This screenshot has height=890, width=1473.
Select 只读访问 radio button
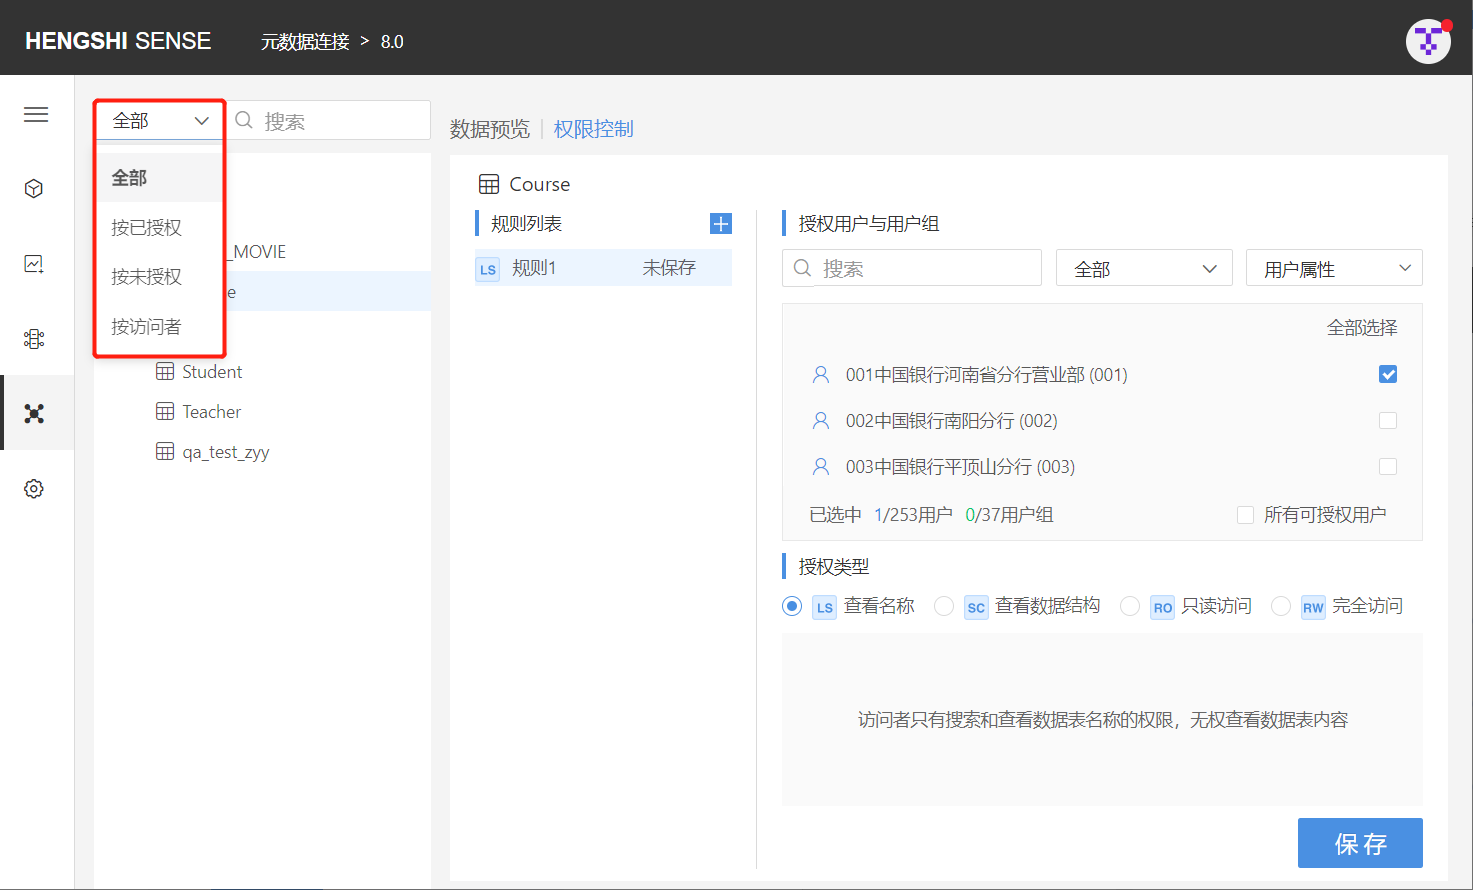(x=1130, y=606)
